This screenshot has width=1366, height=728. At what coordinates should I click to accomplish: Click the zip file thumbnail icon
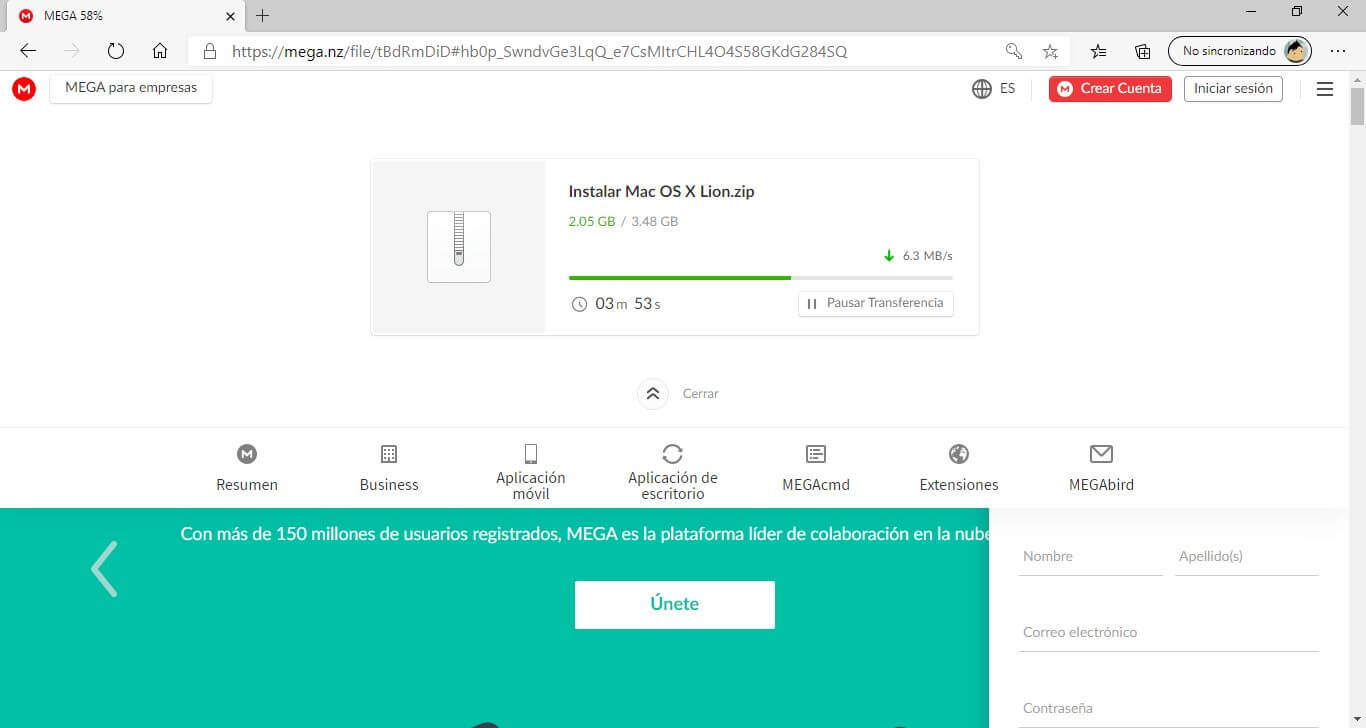pyautogui.click(x=459, y=246)
